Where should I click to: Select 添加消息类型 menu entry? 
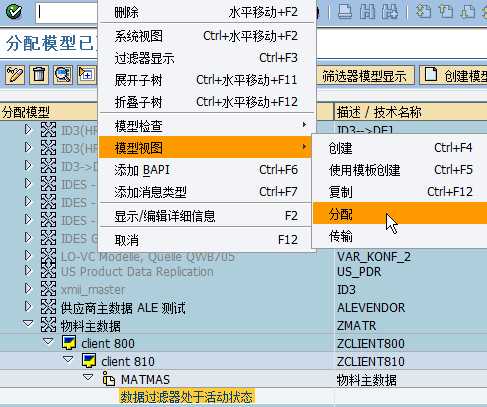206,192
